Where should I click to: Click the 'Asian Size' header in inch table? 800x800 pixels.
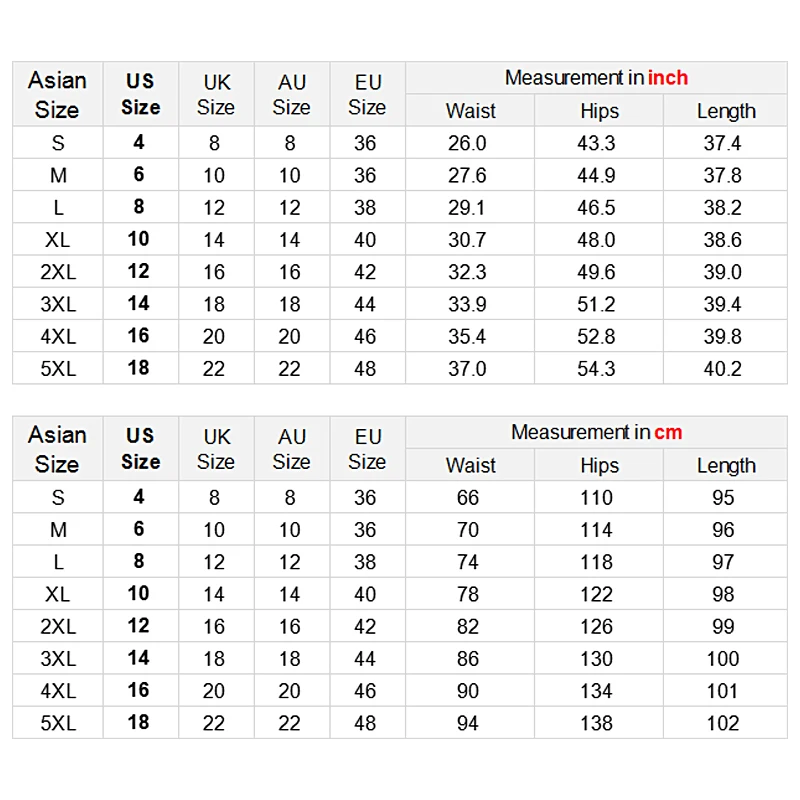[x=57, y=94]
